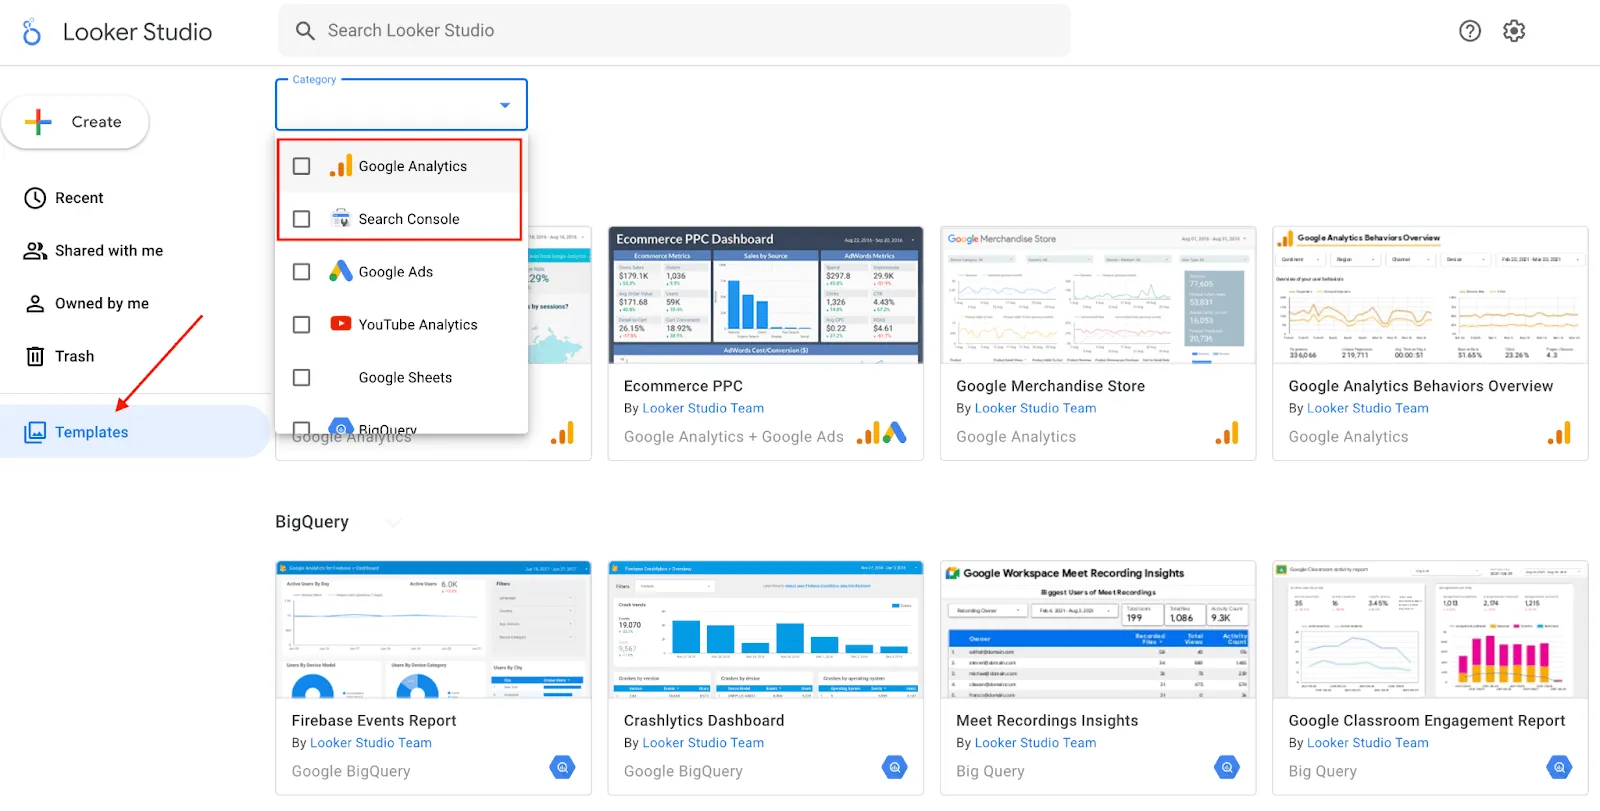Click BigQuery icon on Meet Recordings Insights card
Viewport: 1600px width, 811px height.
tap(1227, 767)
